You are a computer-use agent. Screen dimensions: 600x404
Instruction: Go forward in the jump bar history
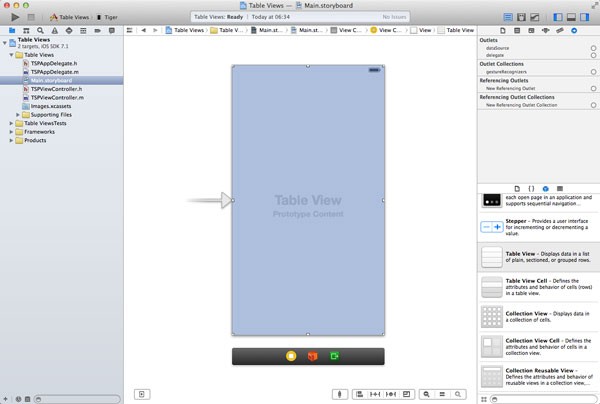click(155, 30)
